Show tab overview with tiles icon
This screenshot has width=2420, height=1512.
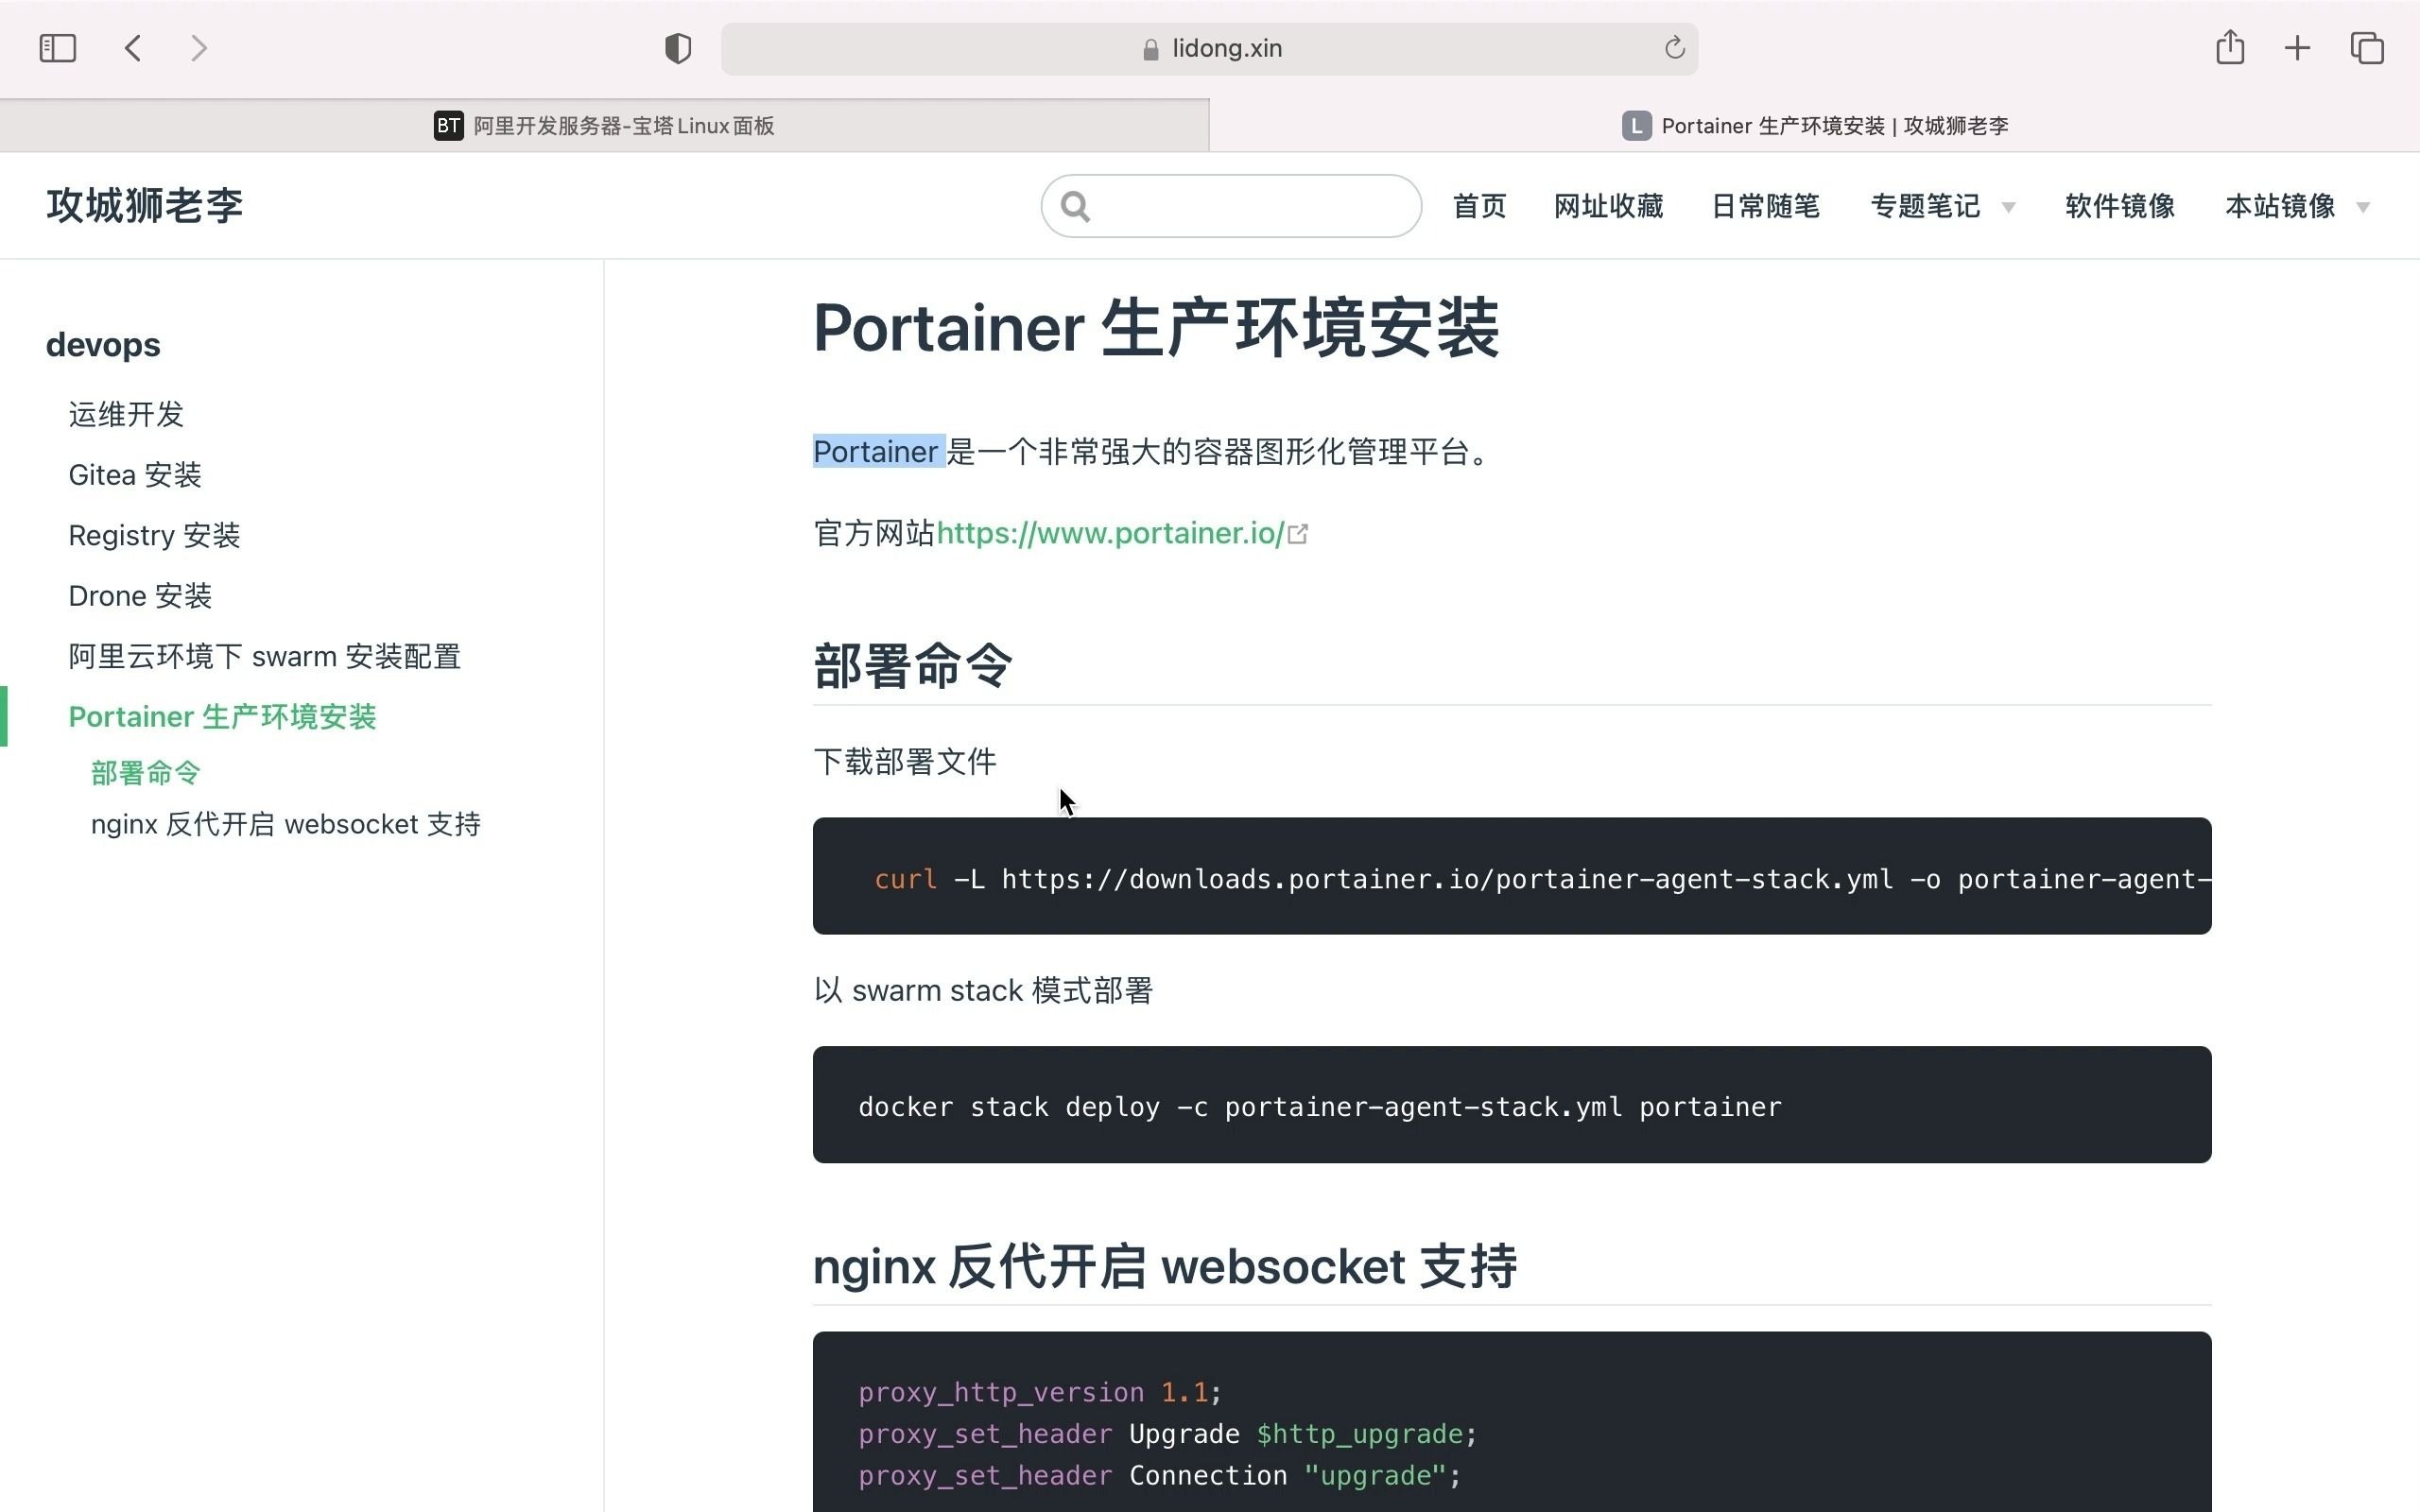pos(2365,47)
